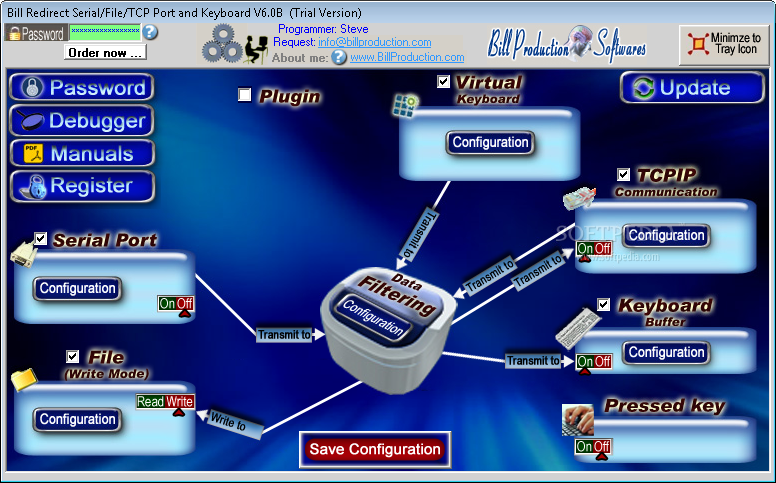Click the Order now button
Image resolution: width=776 pixels, height=483 pixels.
[x=105, y=52]
